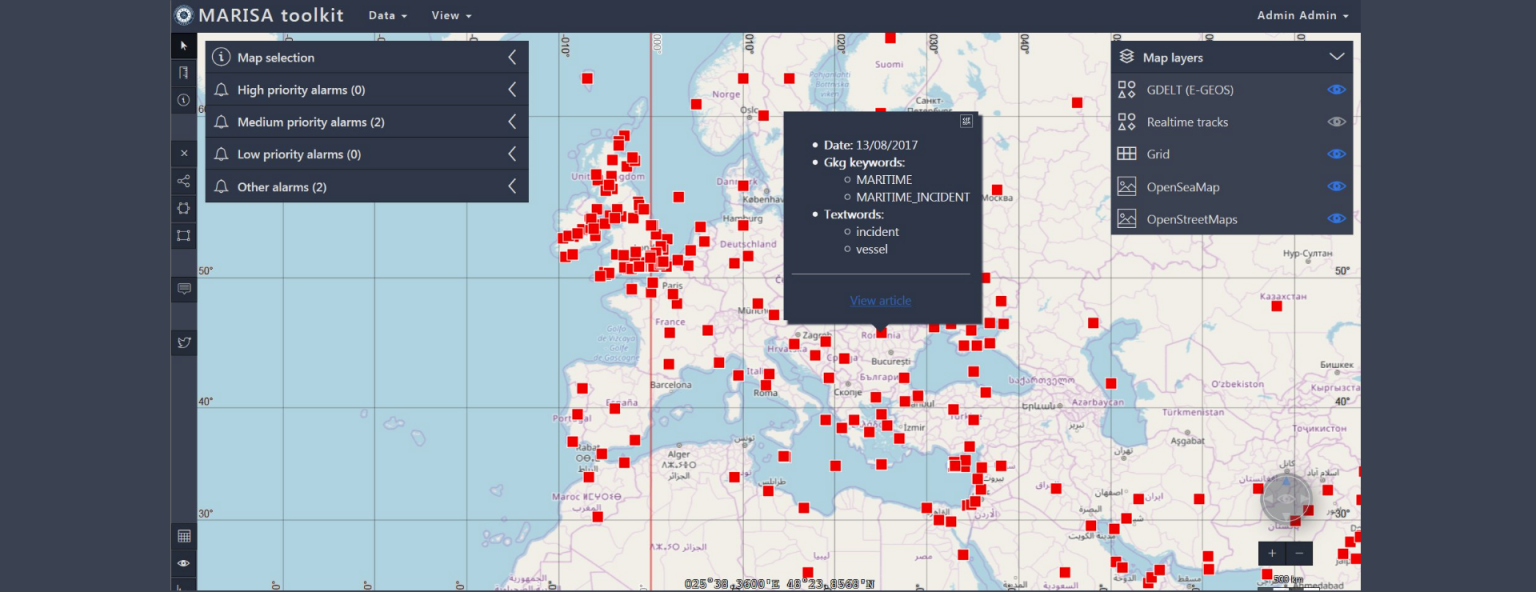1536x592 pixels.
Task: Select the pointer tool in the left toolbar
Action: pos(183,45)
